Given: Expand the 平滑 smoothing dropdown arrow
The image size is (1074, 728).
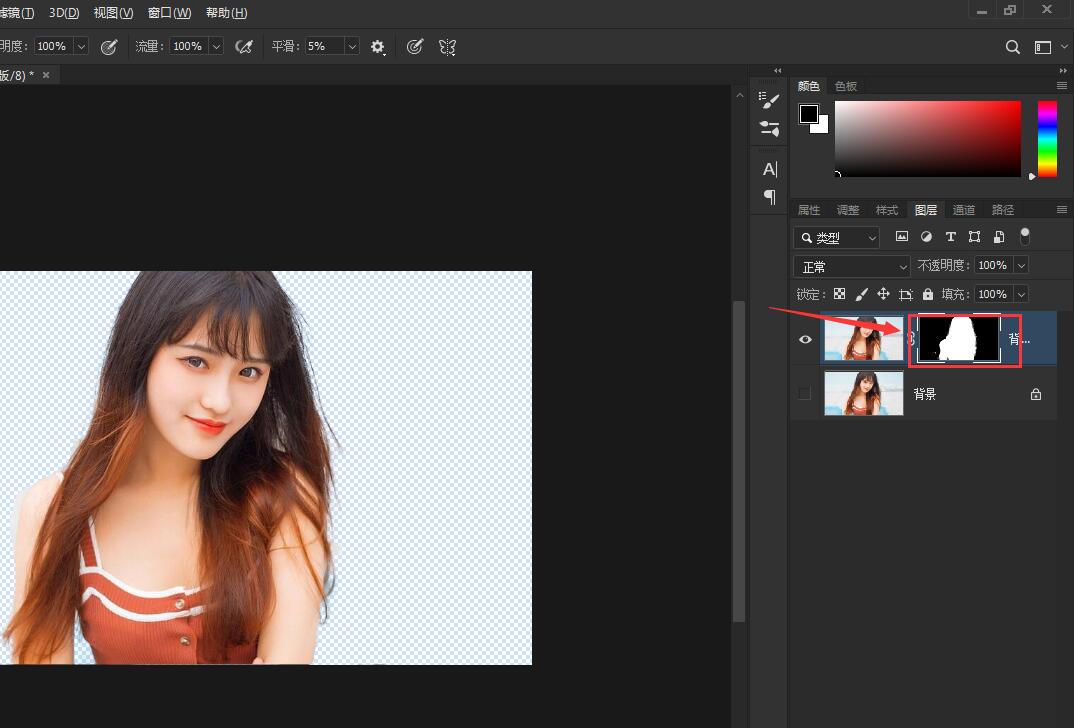Looking at the screenshot, I should coord(352,47).
